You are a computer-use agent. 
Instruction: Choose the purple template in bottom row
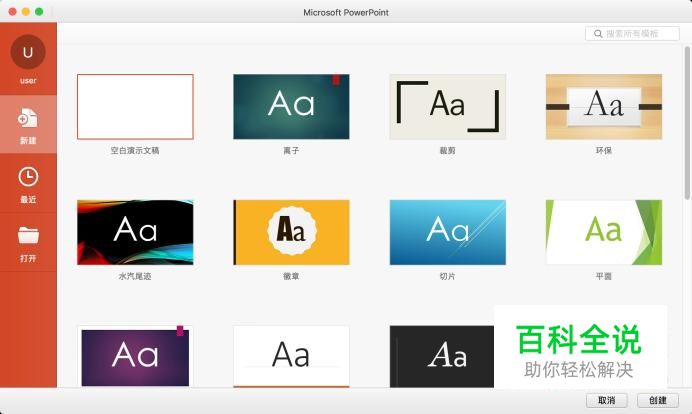[x=135, y=357]
